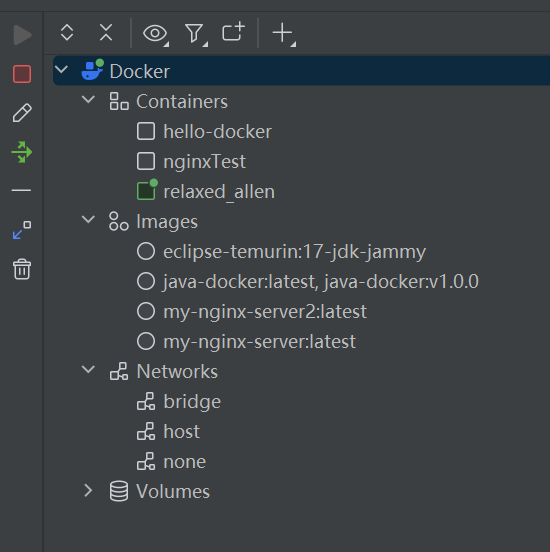Click the Expand All toolbar icon

(67, 33)
